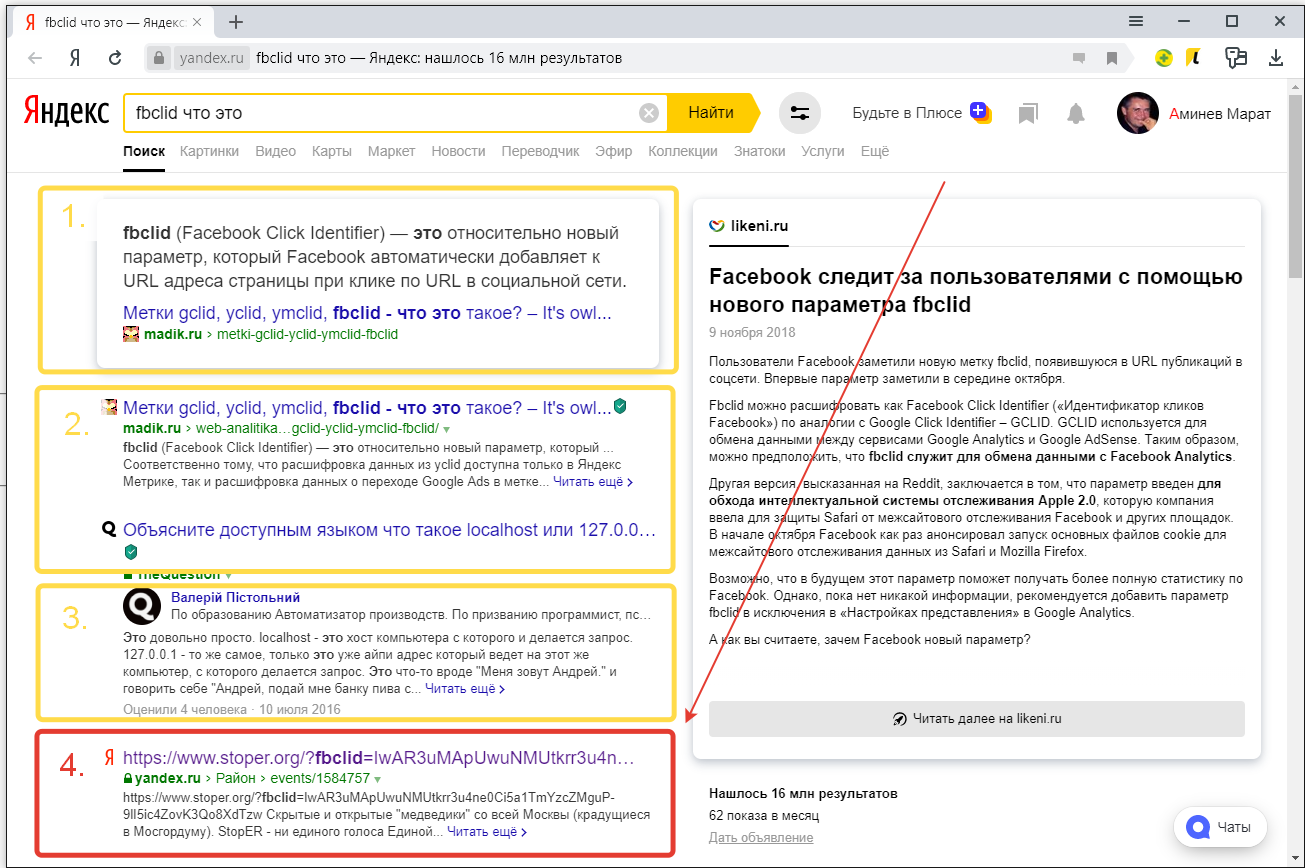
Task: Open the Эфир tab
Action: 614,151
